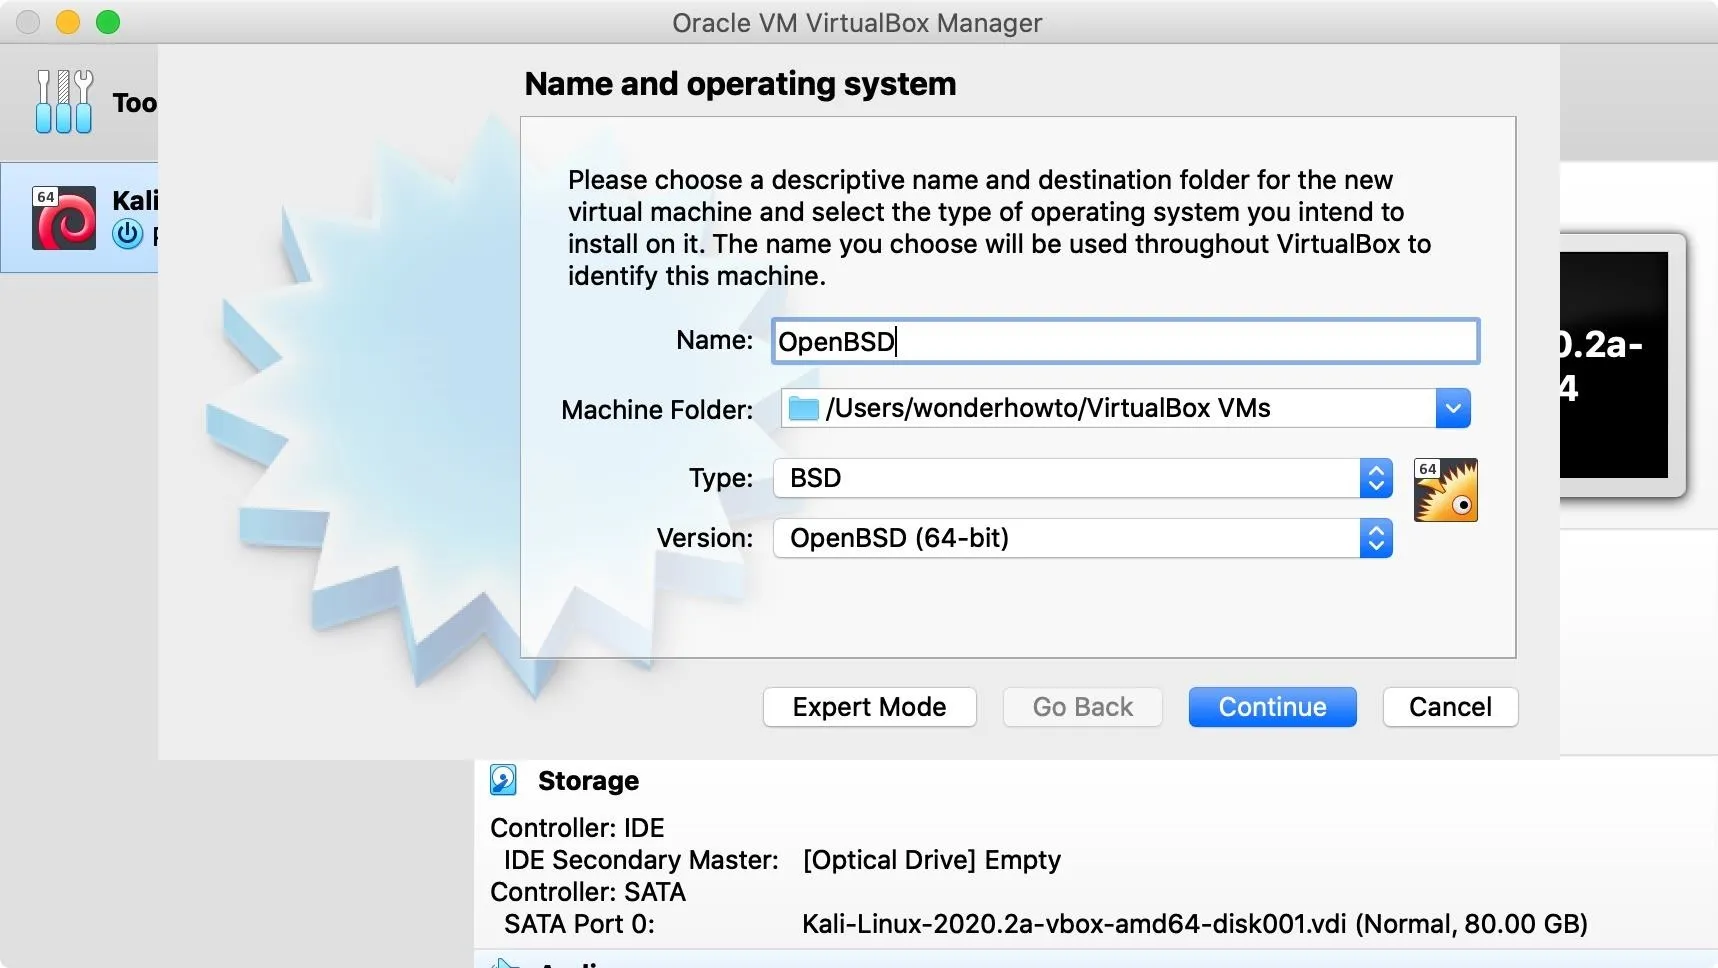Click the yellow minimize window button
Viewport: 1718px width, 968px height.
(68, 22)
